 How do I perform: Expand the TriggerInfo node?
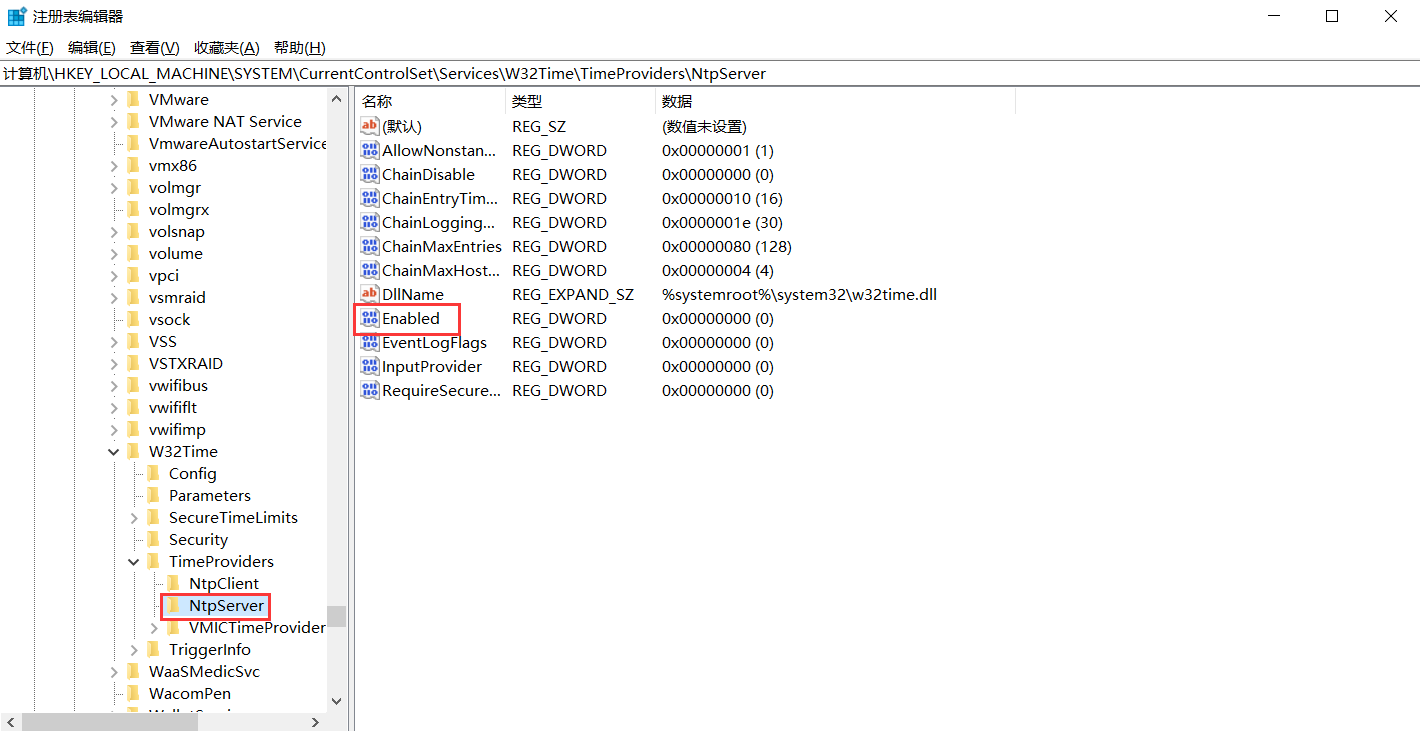[x=133, y=650]
